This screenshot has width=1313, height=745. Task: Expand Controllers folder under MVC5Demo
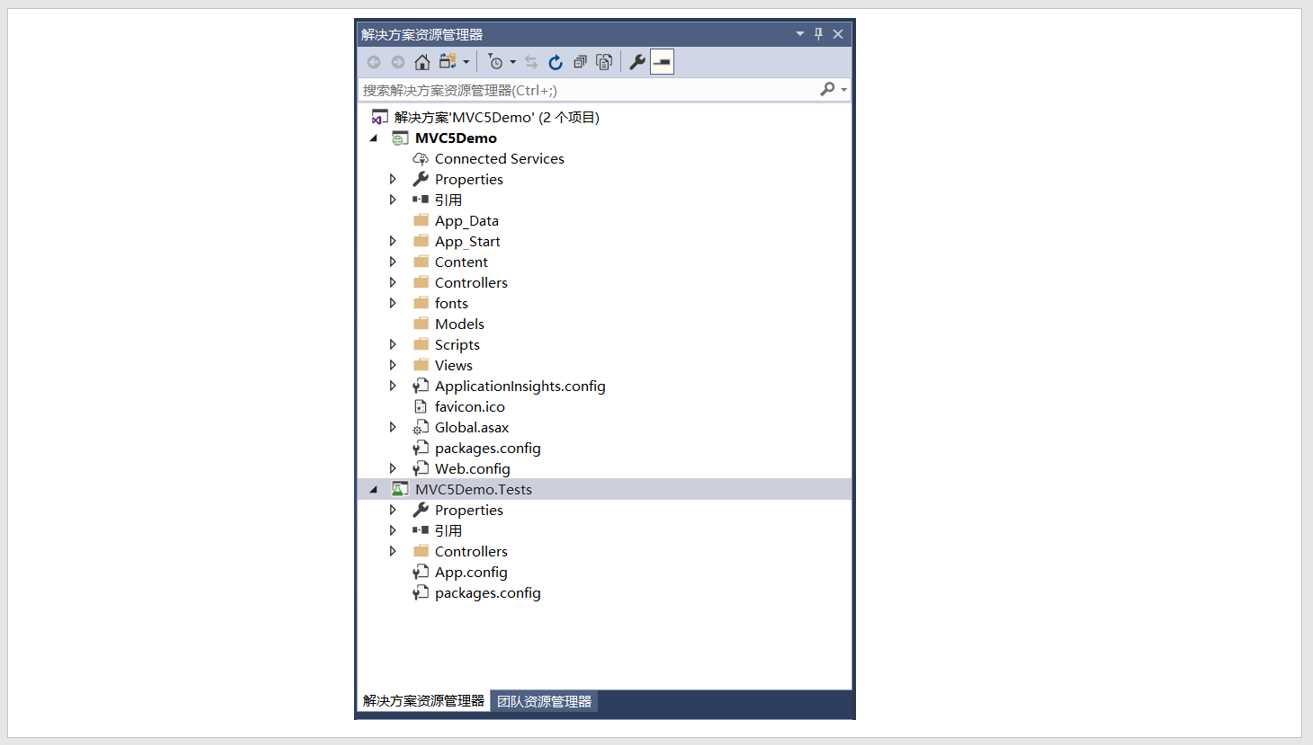393,283
